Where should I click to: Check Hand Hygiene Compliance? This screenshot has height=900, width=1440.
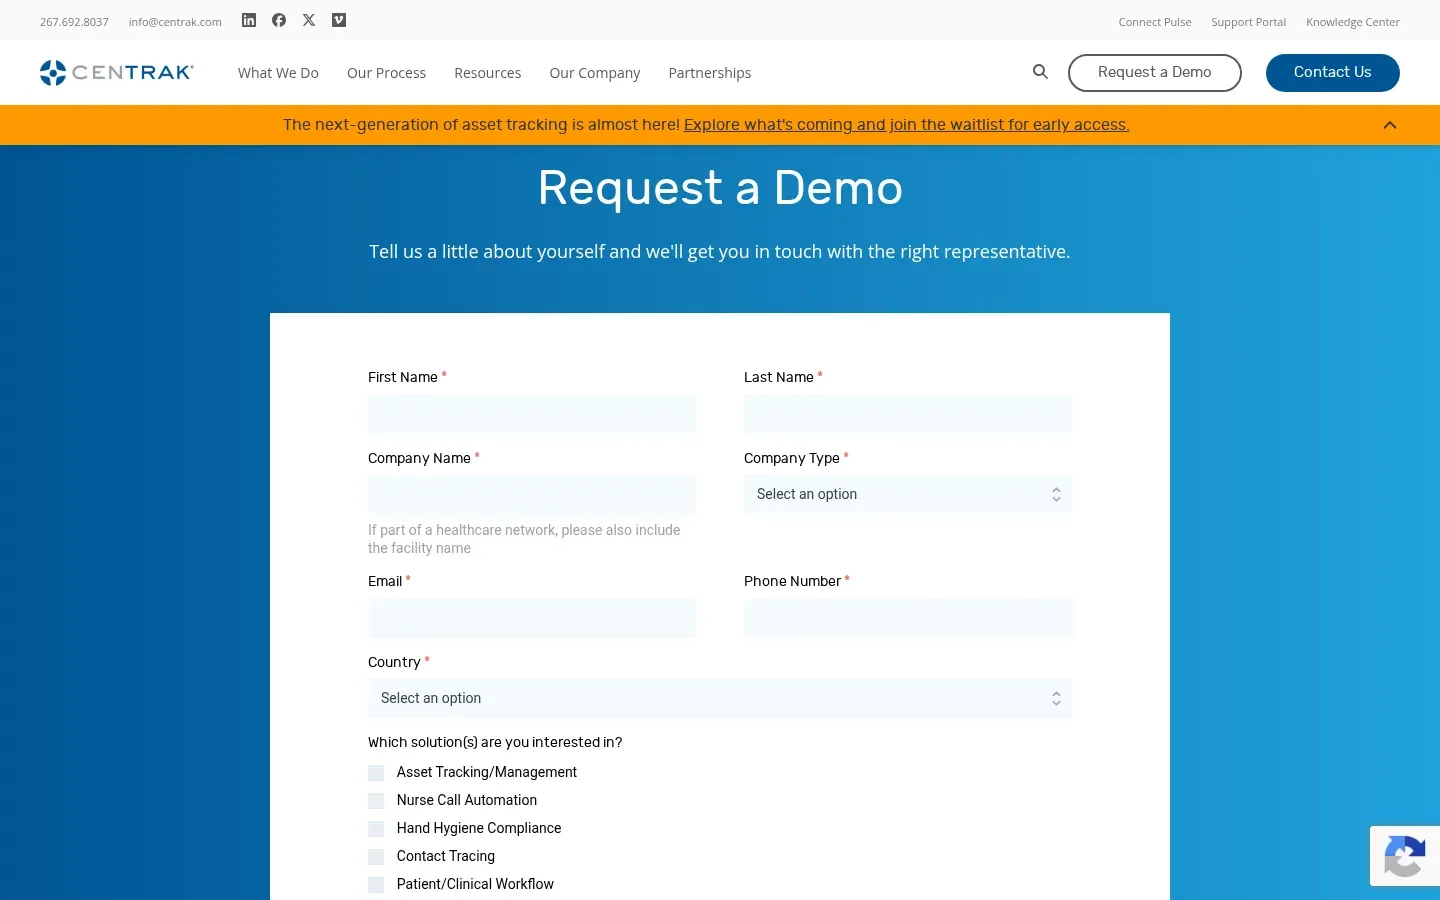click(376, 829)
